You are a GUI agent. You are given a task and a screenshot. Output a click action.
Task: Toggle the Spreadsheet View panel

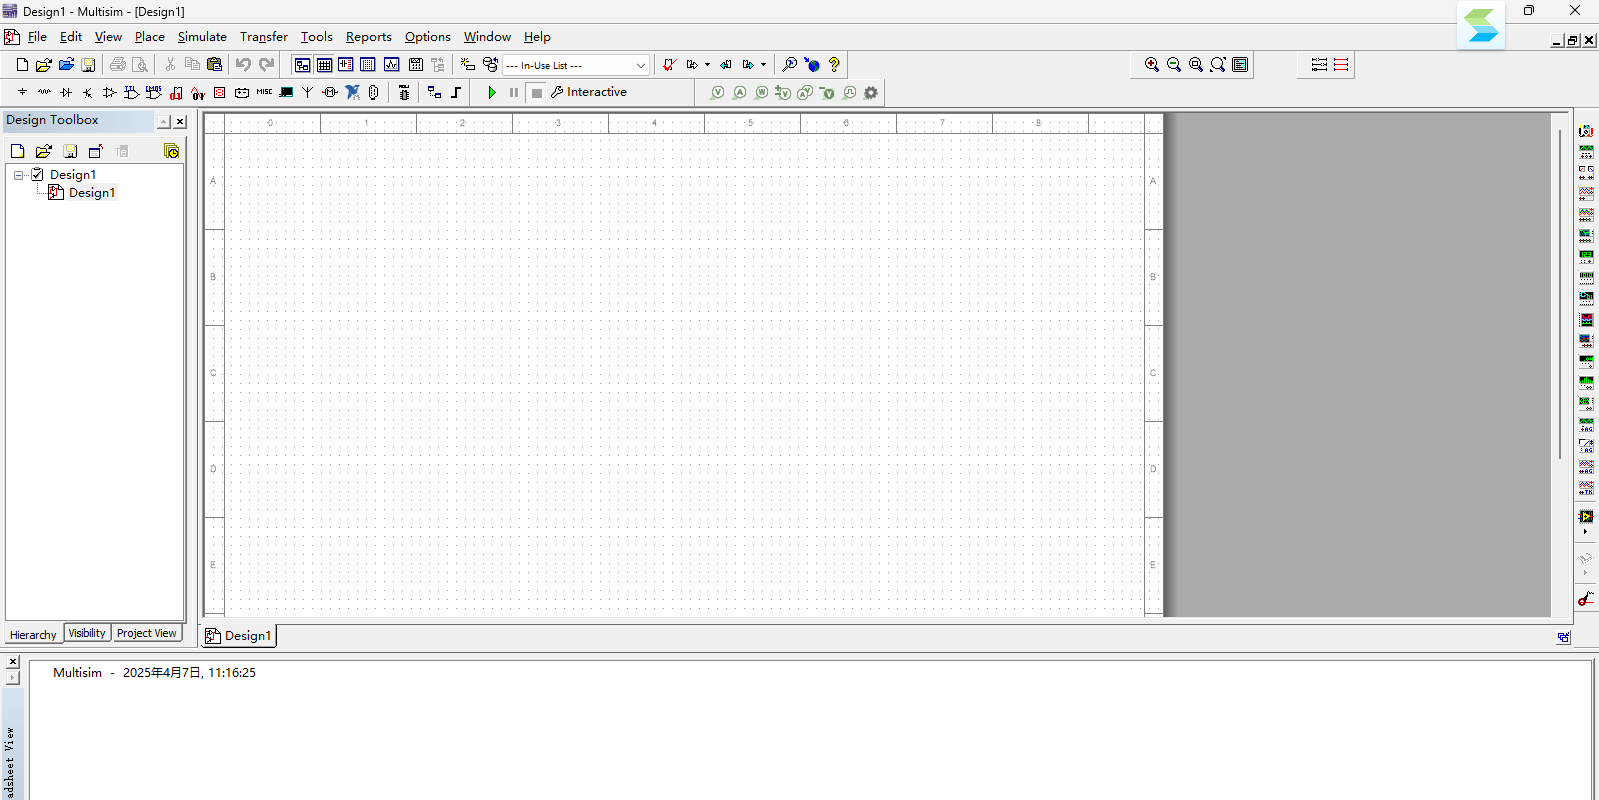pos(324,65)
